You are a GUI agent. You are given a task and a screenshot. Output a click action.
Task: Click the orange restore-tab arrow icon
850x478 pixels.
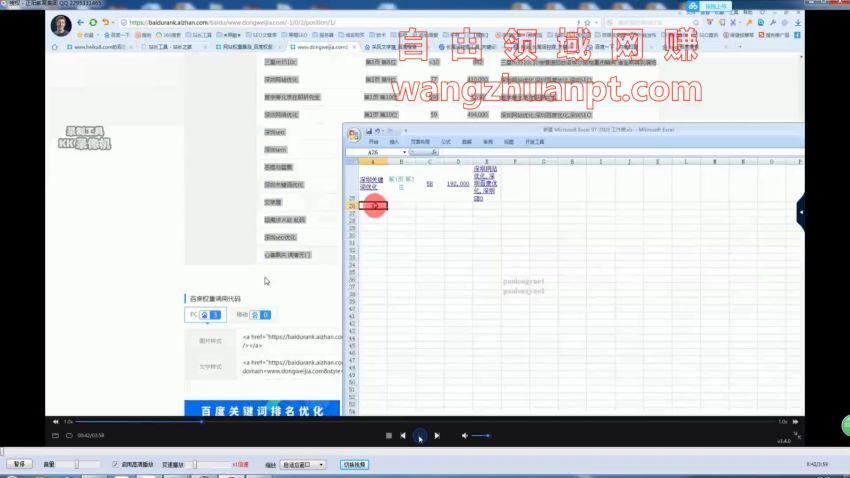pyautogui.click(x=106, y=23)
